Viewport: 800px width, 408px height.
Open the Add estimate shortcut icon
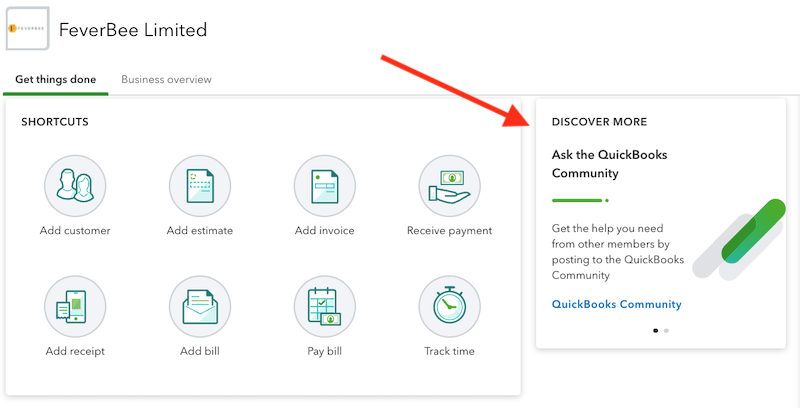[x=200, y=186]
